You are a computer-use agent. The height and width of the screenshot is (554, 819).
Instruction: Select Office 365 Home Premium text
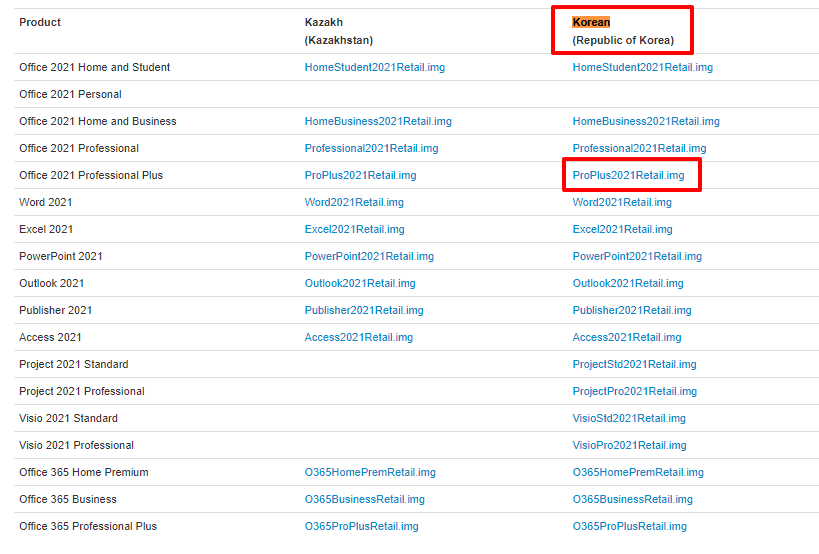84,473
